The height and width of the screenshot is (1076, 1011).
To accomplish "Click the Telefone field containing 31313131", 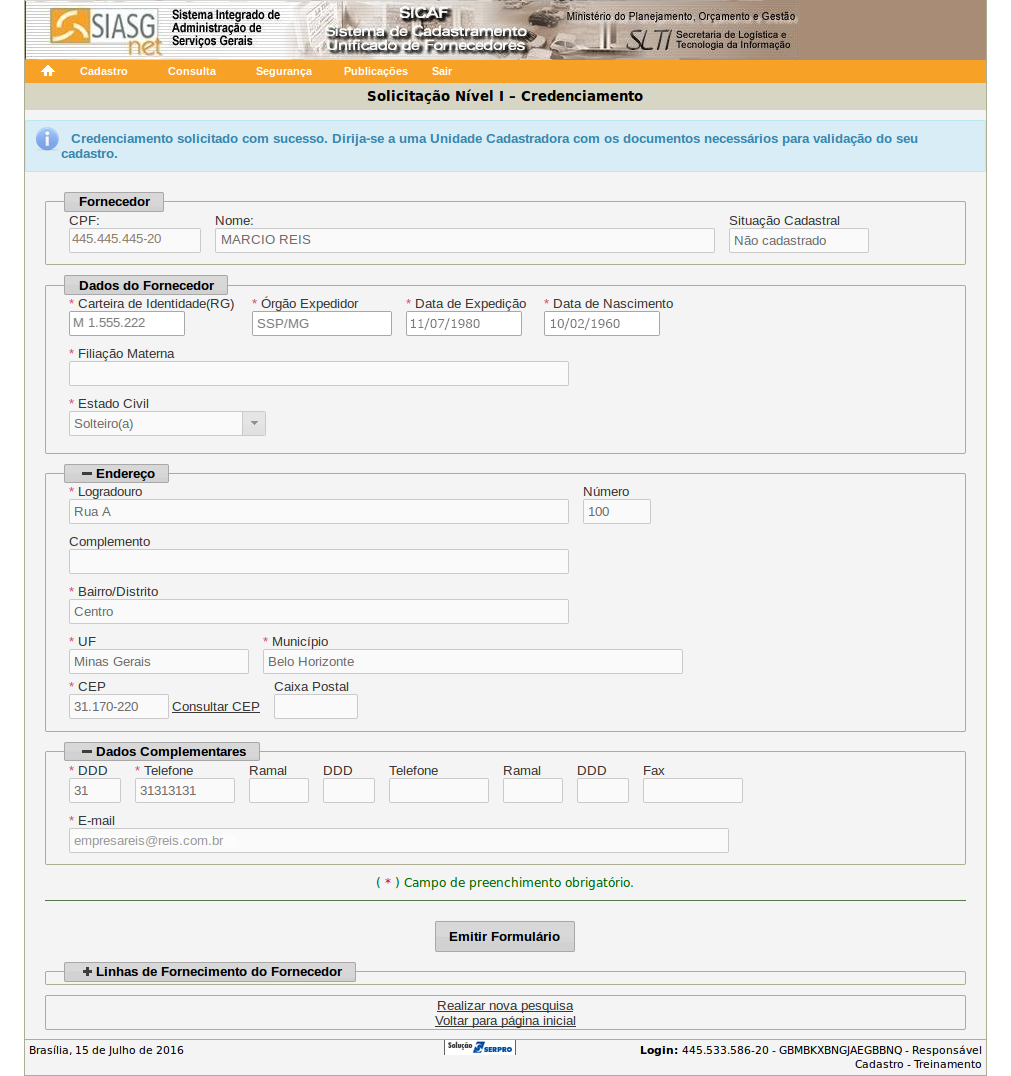I will tap(185, 791).
